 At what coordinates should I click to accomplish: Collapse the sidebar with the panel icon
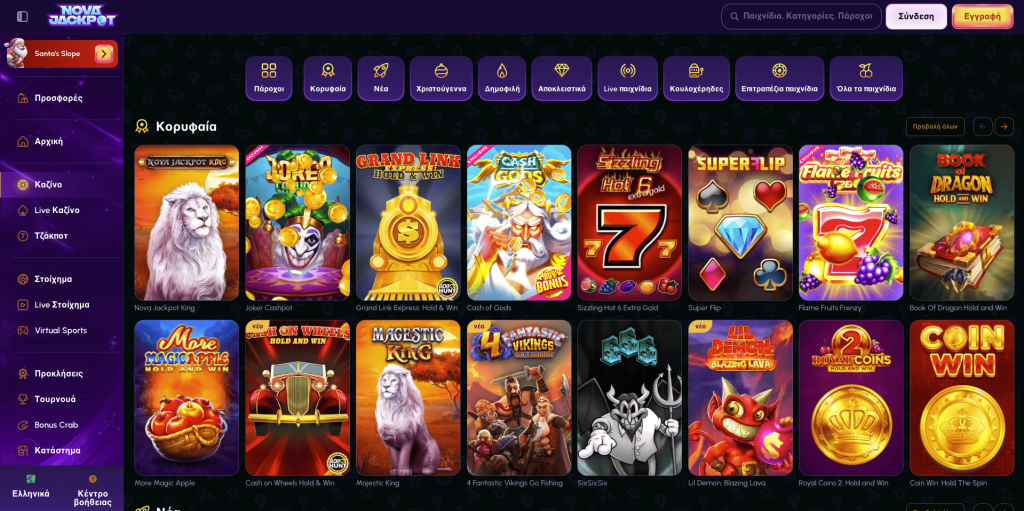23,16
